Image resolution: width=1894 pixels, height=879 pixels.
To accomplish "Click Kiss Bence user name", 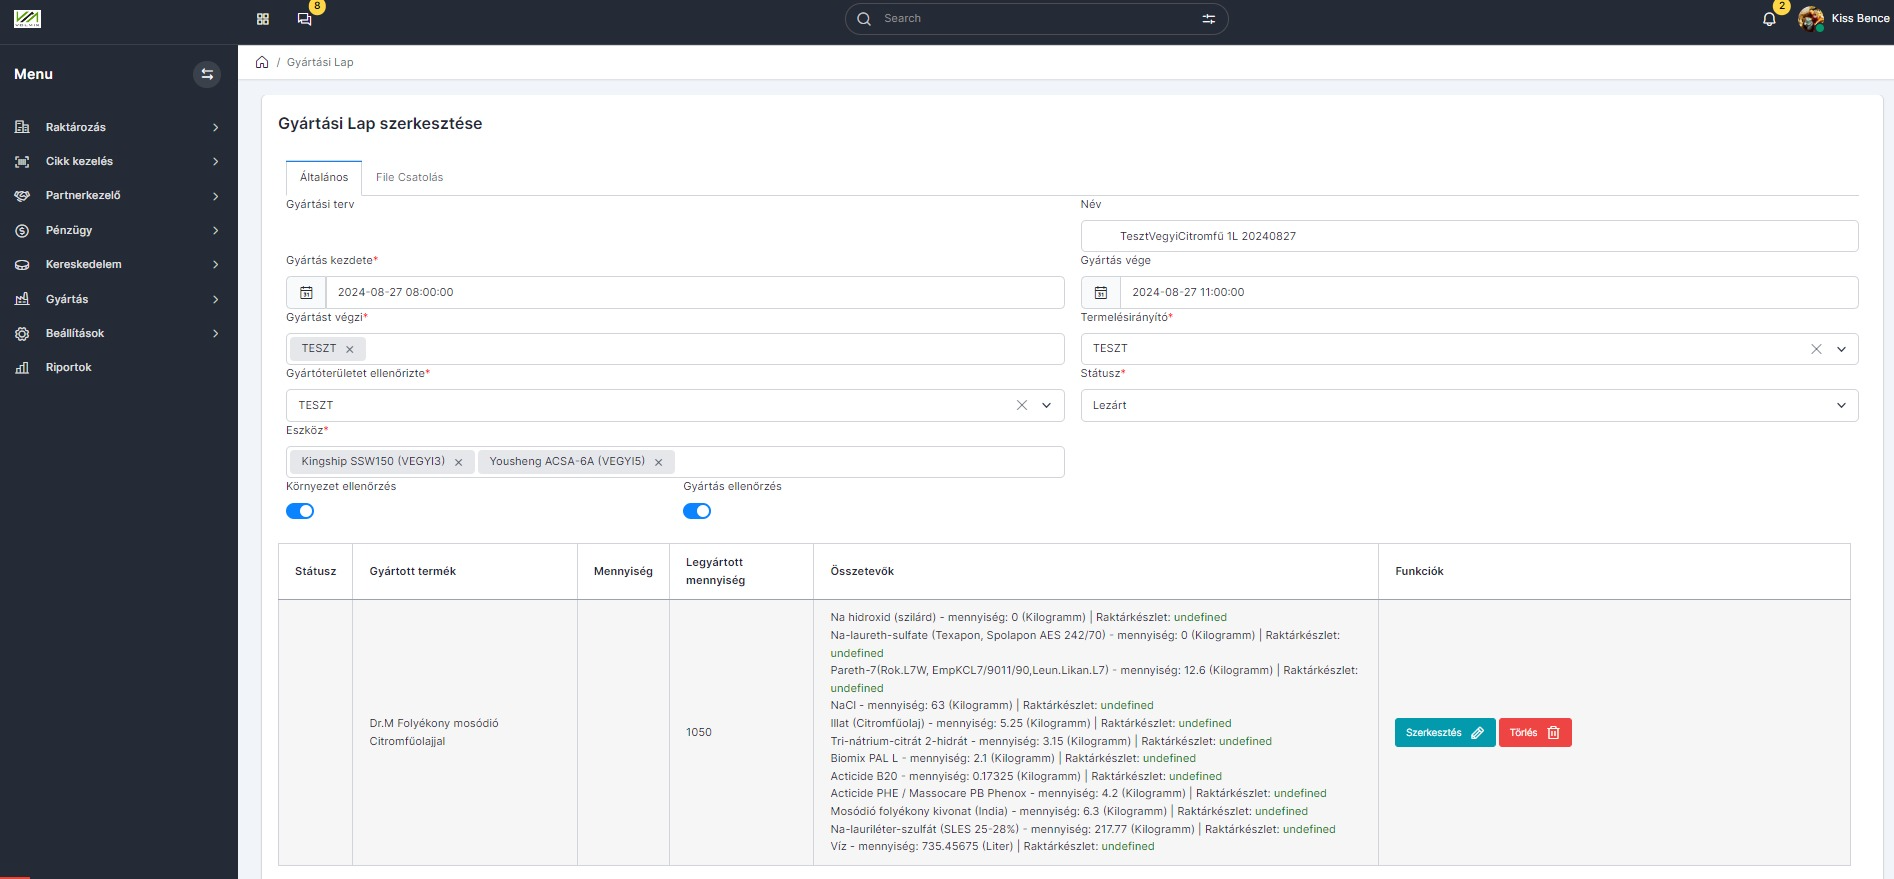I will pos(1860,19).
